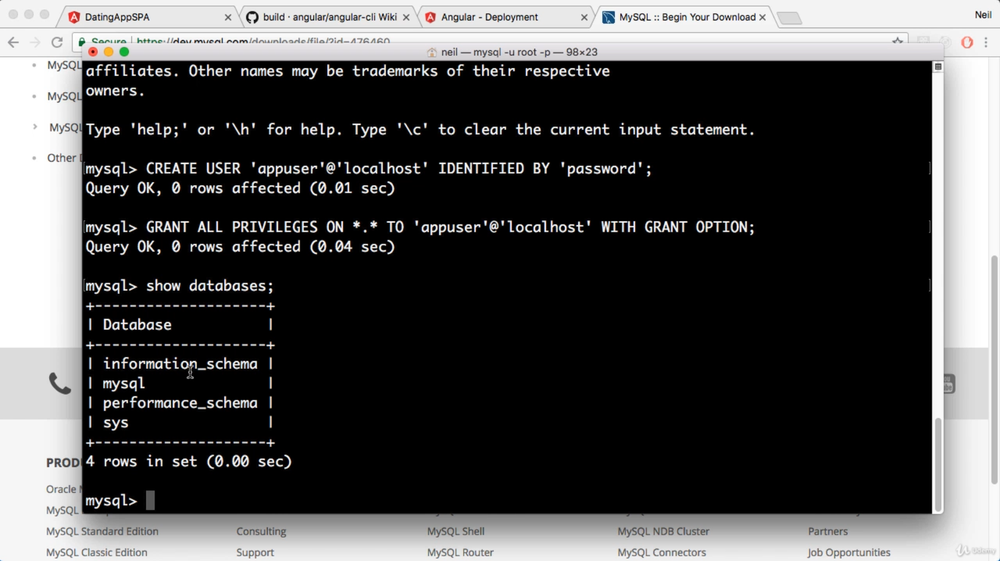
Task: Click the Terminal vertical scrollbar
Action: tap(938, 464)
